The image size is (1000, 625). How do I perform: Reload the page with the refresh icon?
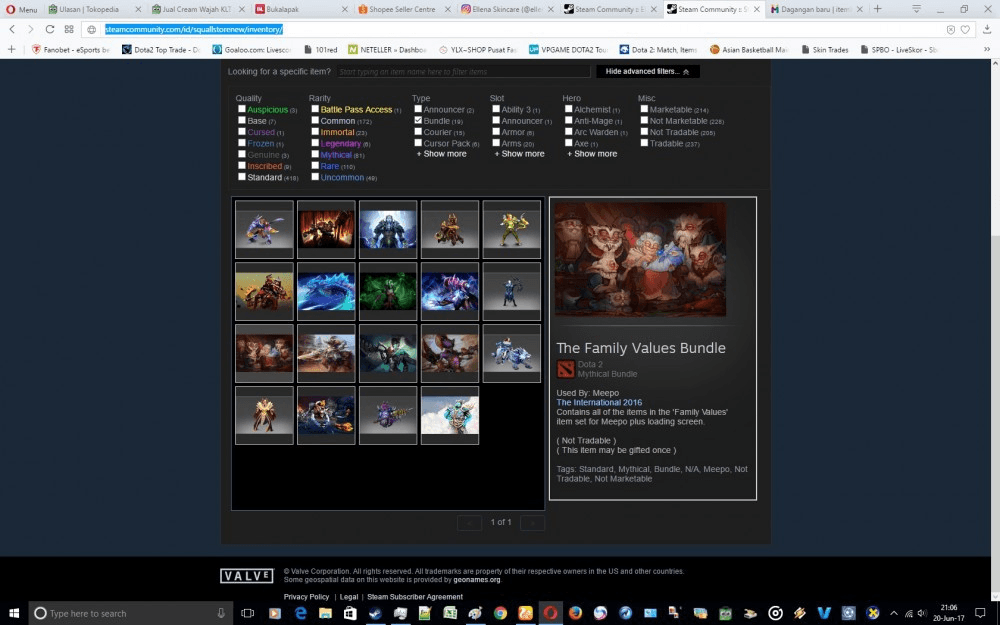tap(50, 29)
